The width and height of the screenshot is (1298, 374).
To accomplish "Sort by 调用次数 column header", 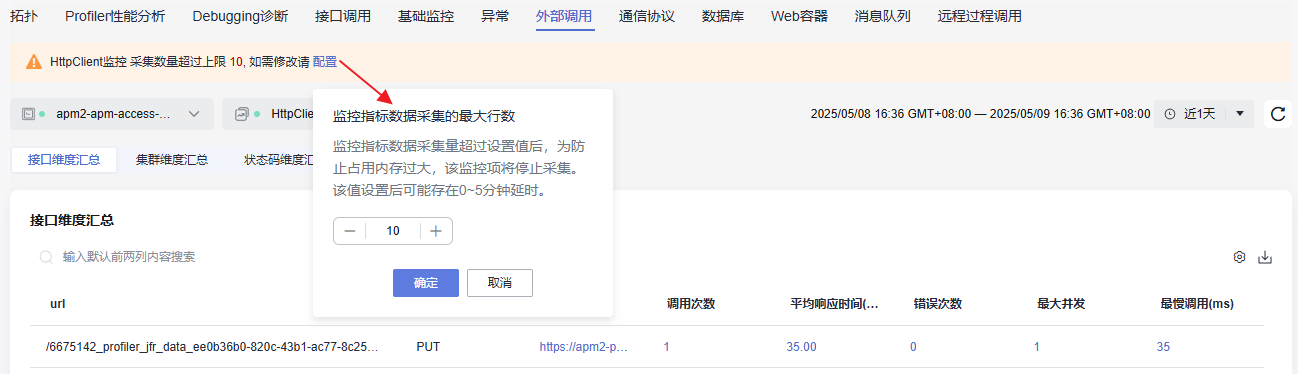I will (x=690, y=304).
